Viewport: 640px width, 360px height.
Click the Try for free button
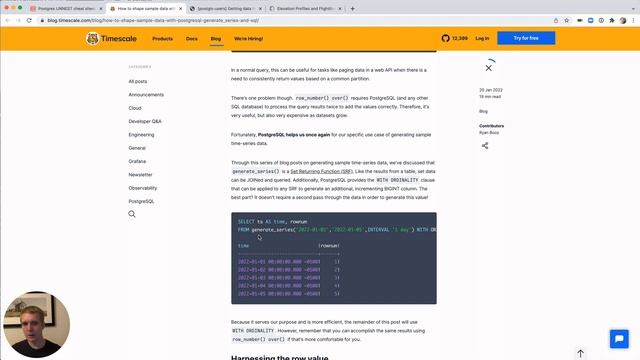point(526,38)
